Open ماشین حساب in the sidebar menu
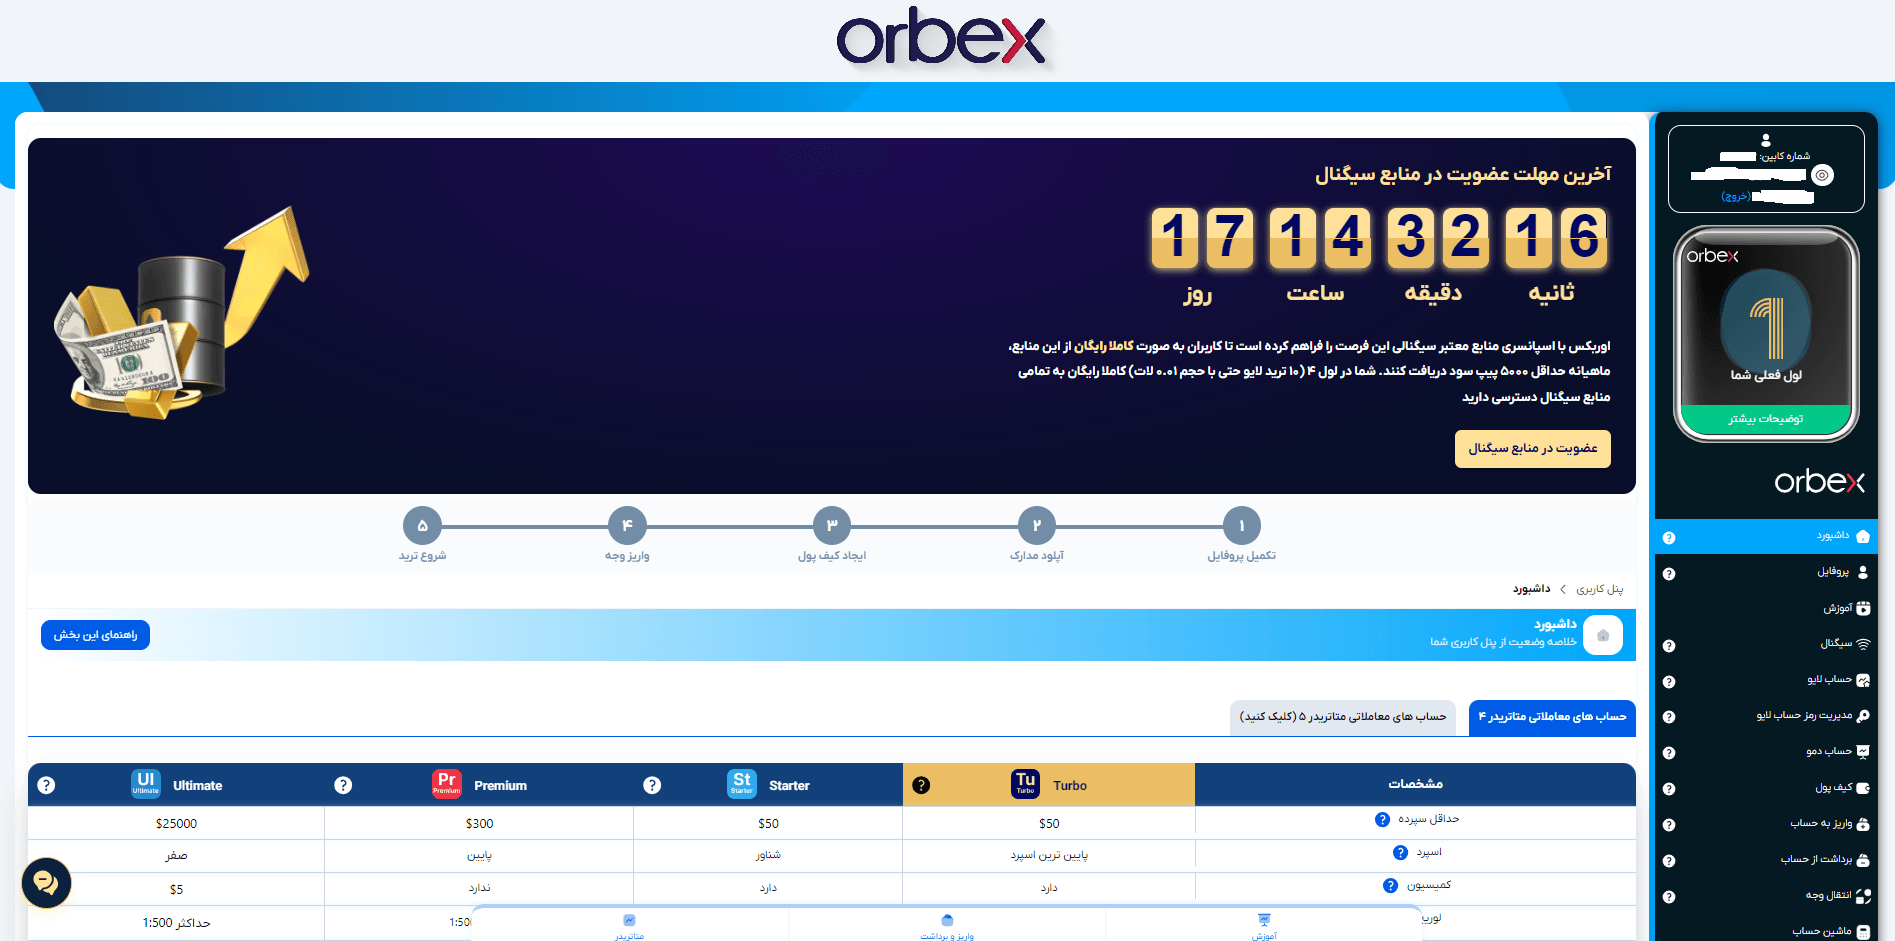Screen dimensions: 1895x941 [1766, 931]
